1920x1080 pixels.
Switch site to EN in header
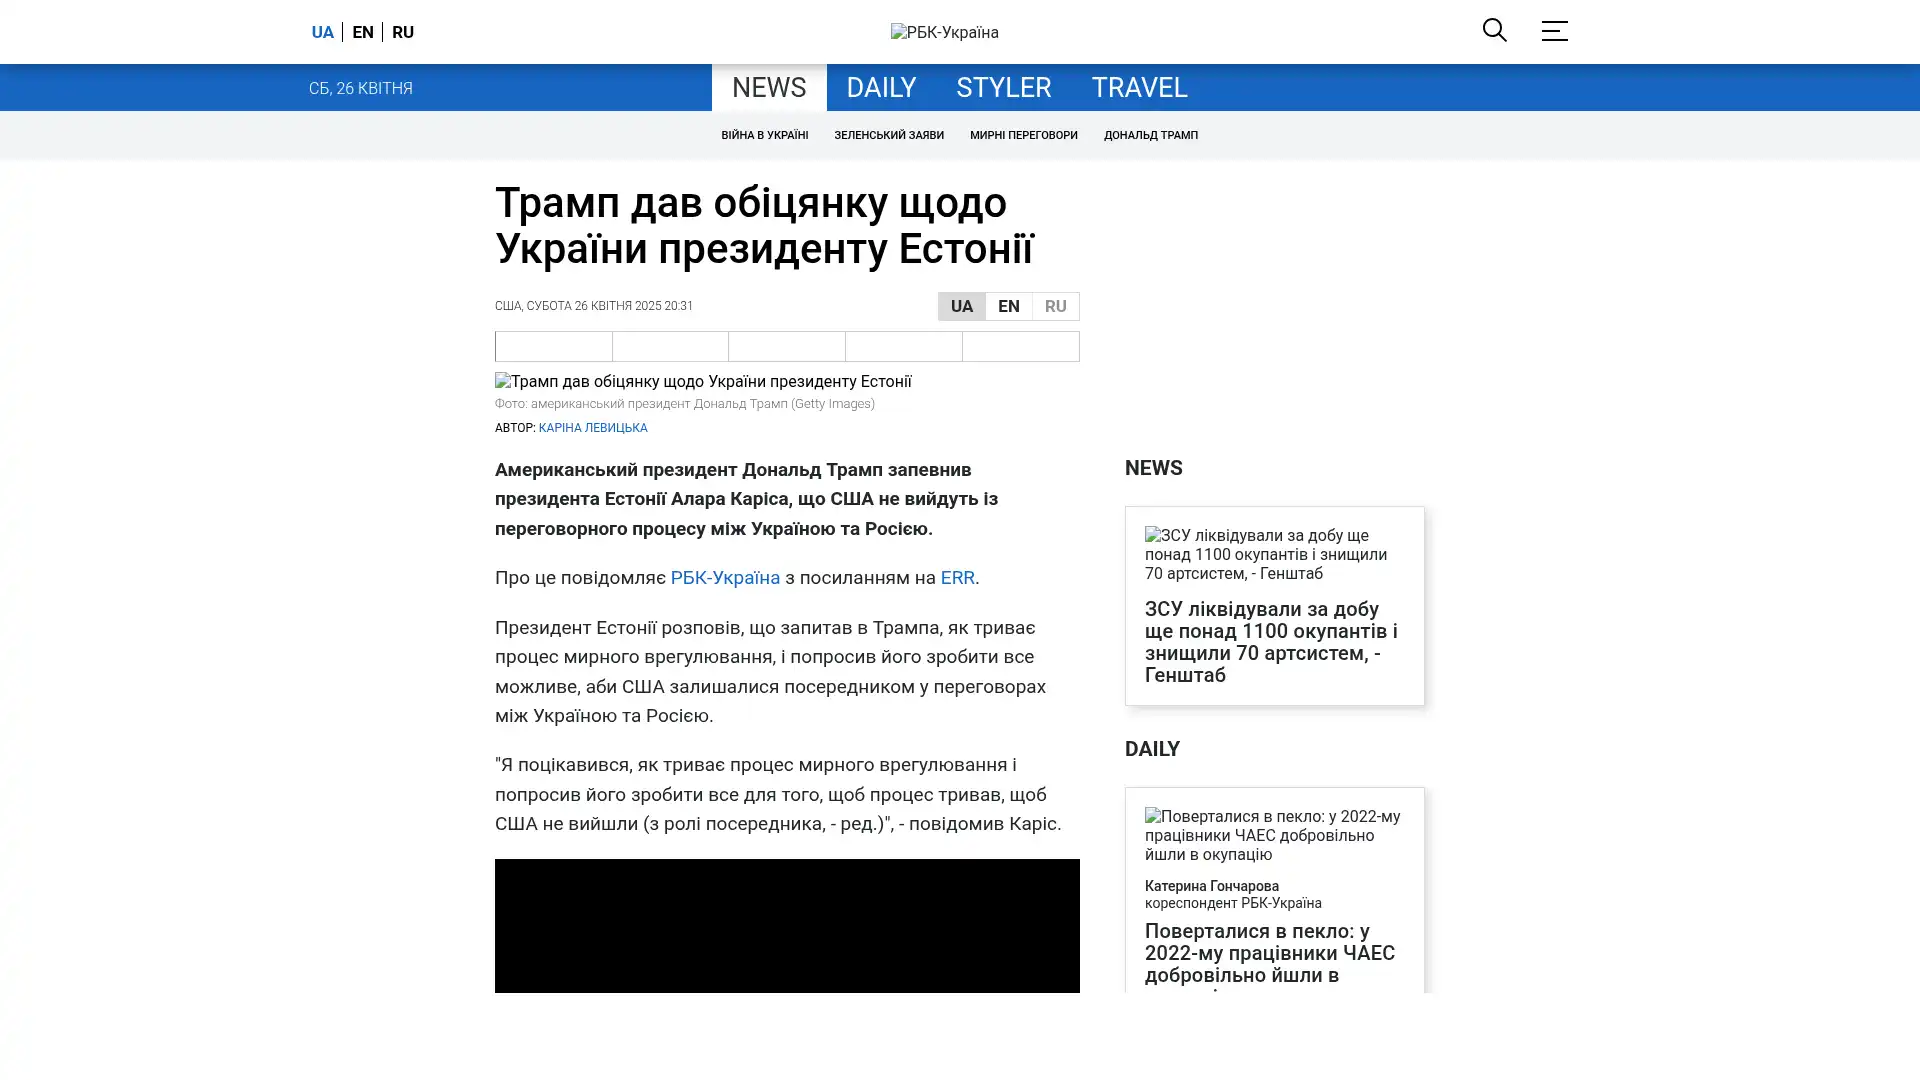click(362, 32)
